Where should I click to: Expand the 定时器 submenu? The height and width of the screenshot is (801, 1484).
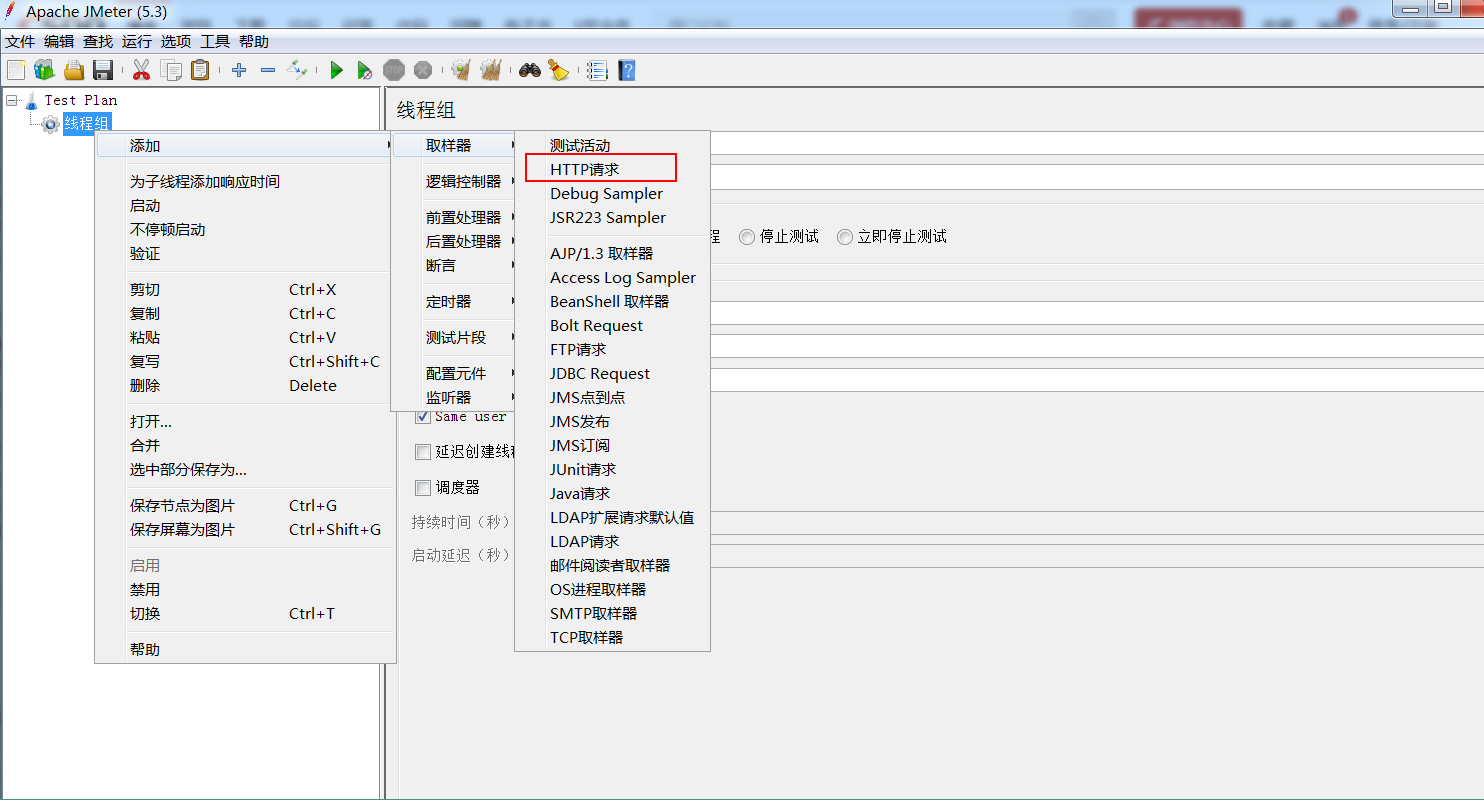tap(453, 302)
